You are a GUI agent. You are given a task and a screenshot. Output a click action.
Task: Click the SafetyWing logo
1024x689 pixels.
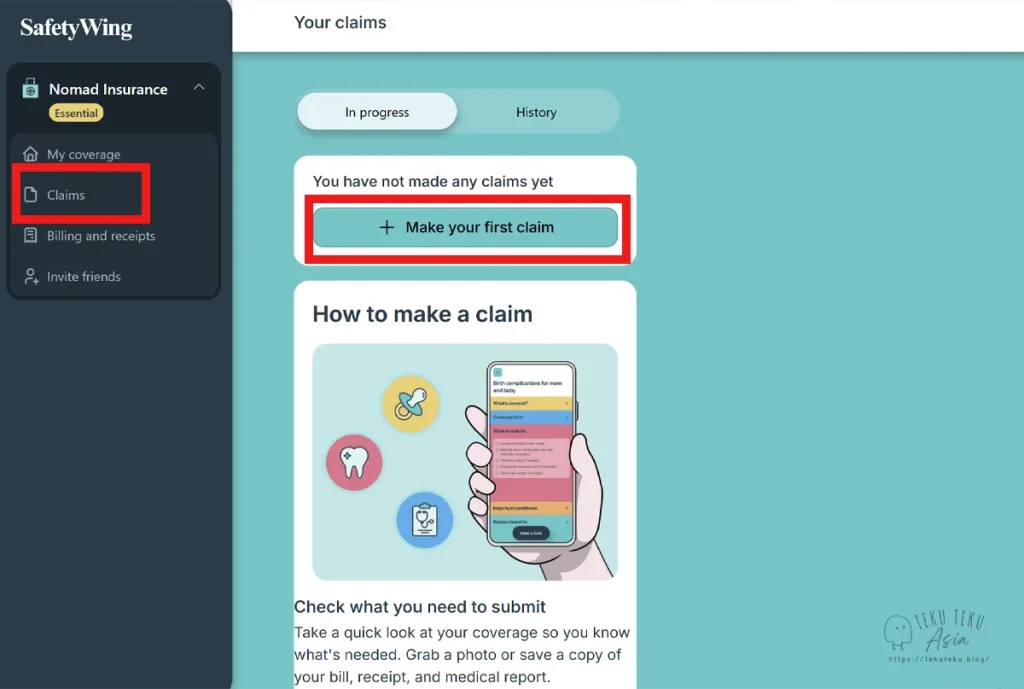pos(76,28)
